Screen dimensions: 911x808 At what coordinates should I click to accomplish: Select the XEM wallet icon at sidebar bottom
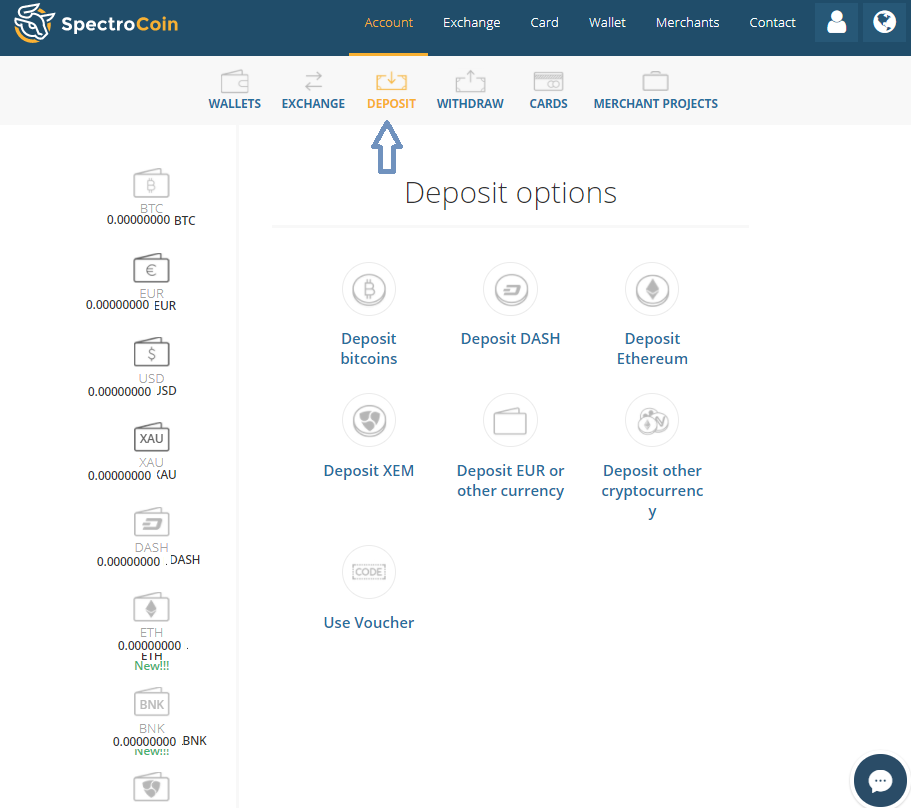151,787
